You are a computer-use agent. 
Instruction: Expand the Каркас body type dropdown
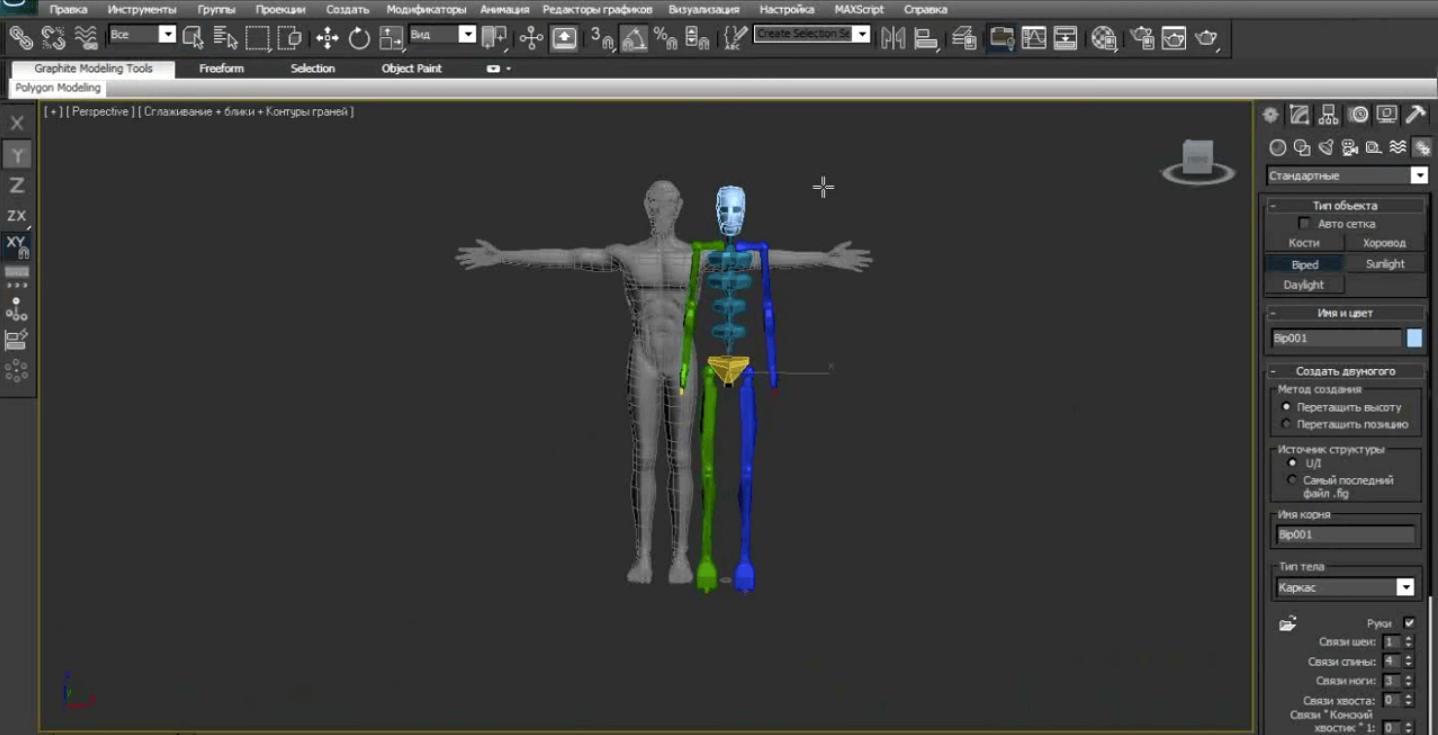(1345, 588)
